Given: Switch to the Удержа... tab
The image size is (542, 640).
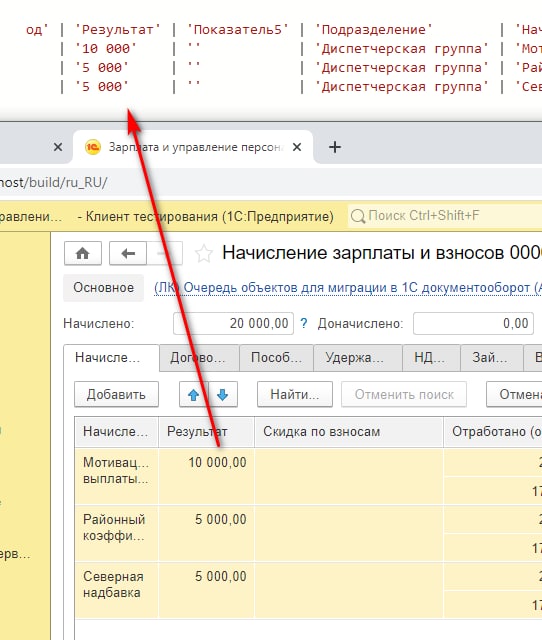Looking at the screenshot, I should pos(358,358).
